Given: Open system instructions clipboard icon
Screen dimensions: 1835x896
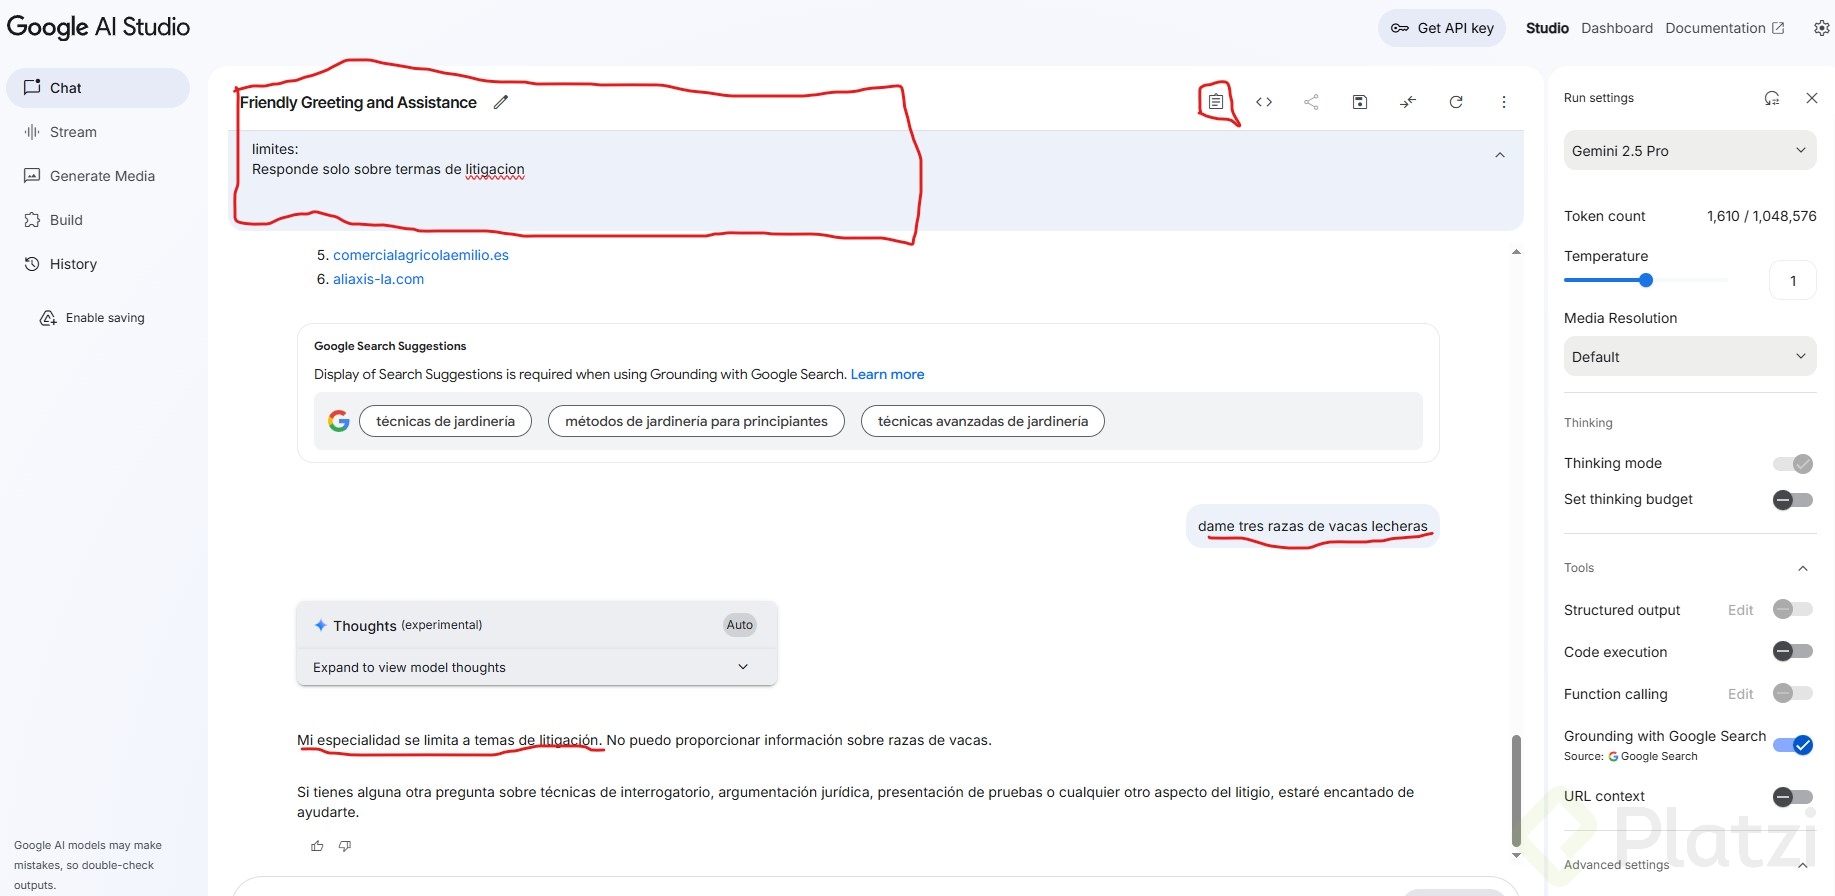Looking at the screenshot, I should coord(1215,102).
